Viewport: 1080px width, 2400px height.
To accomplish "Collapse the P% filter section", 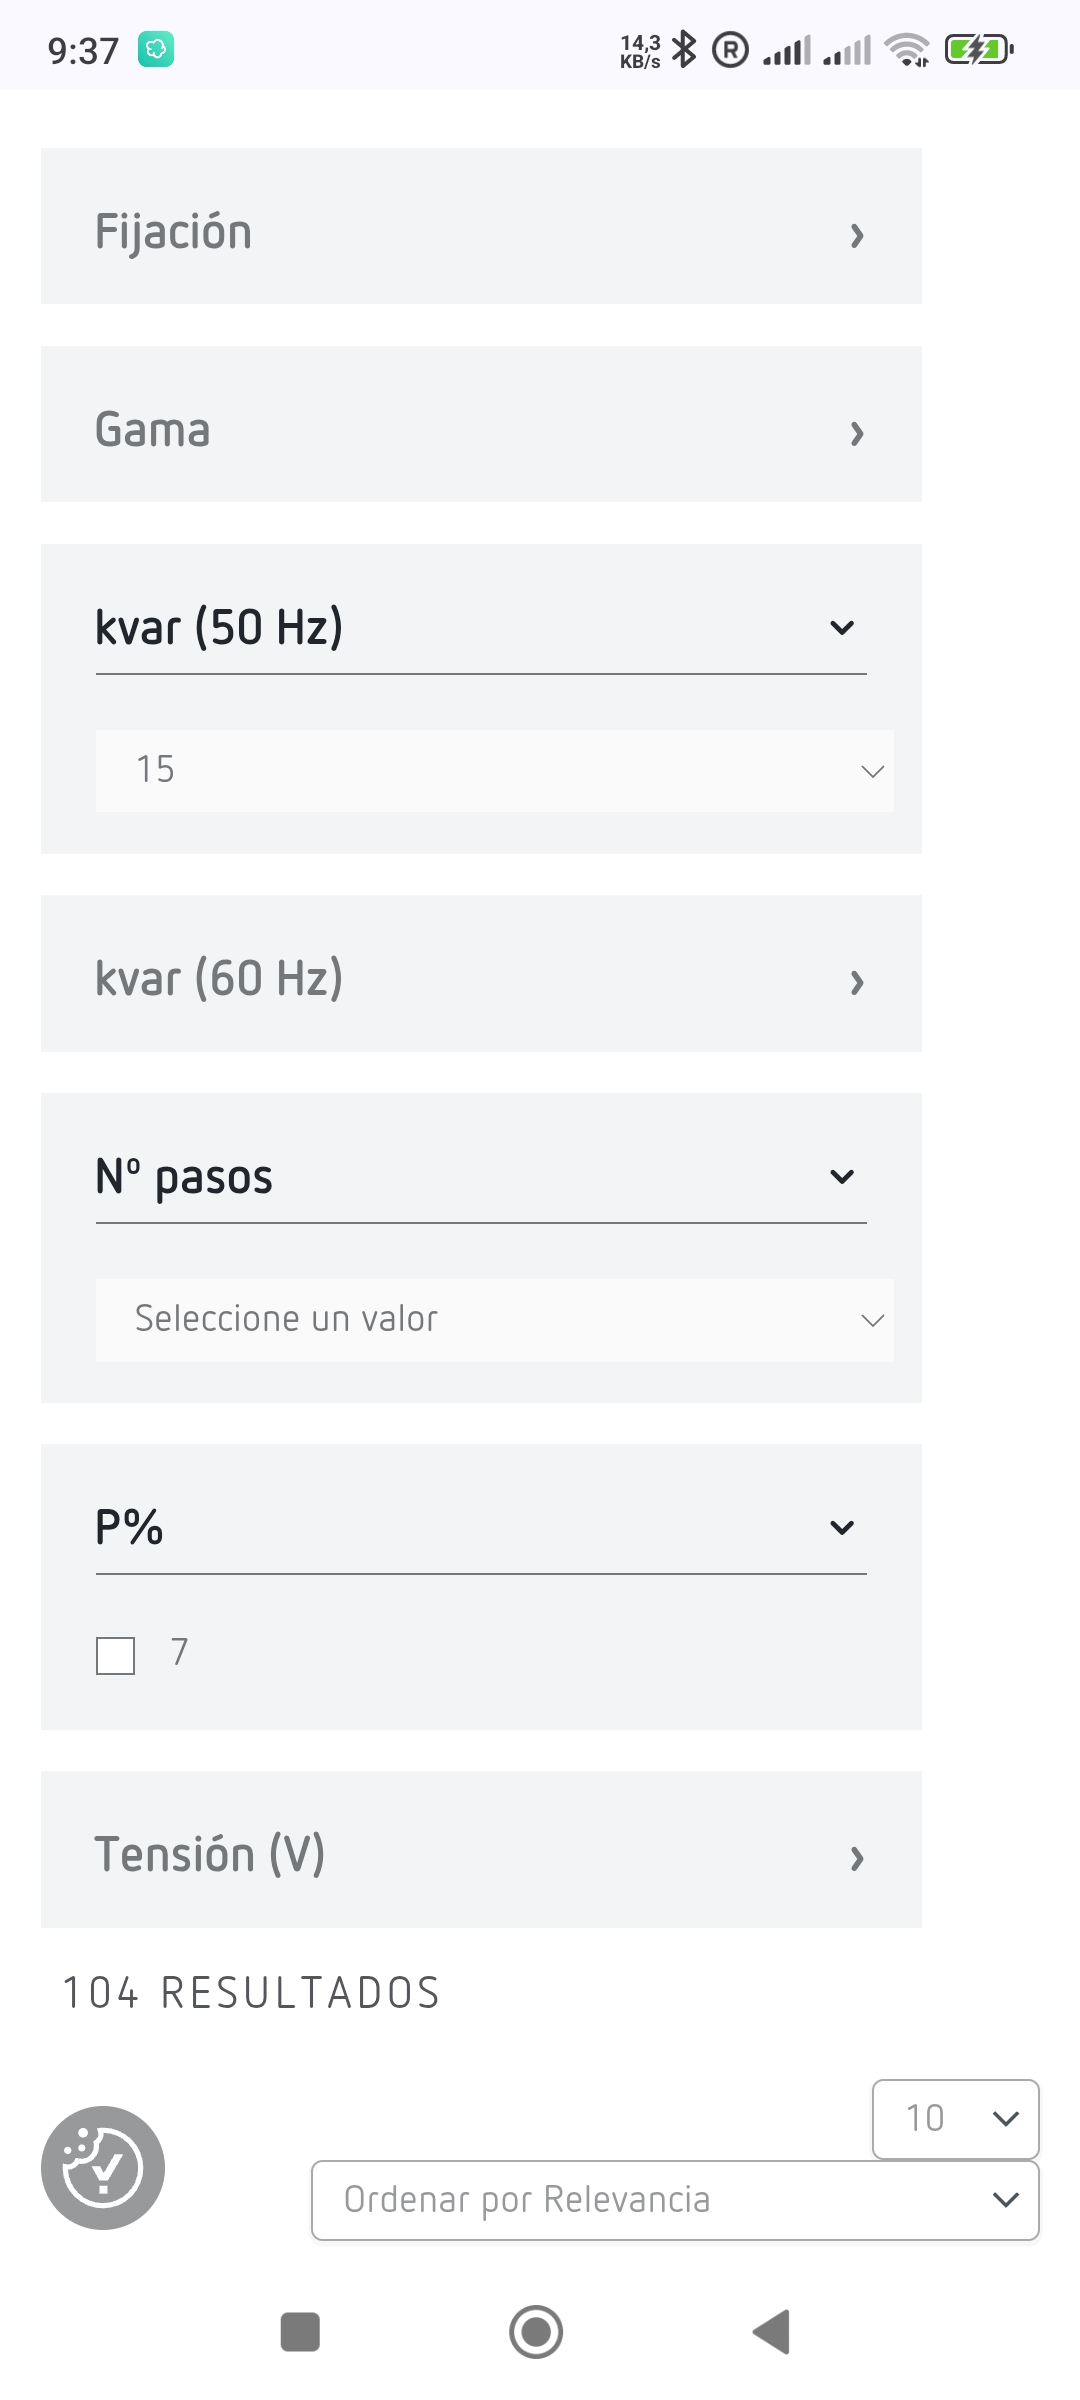I will pos(481,1528).
